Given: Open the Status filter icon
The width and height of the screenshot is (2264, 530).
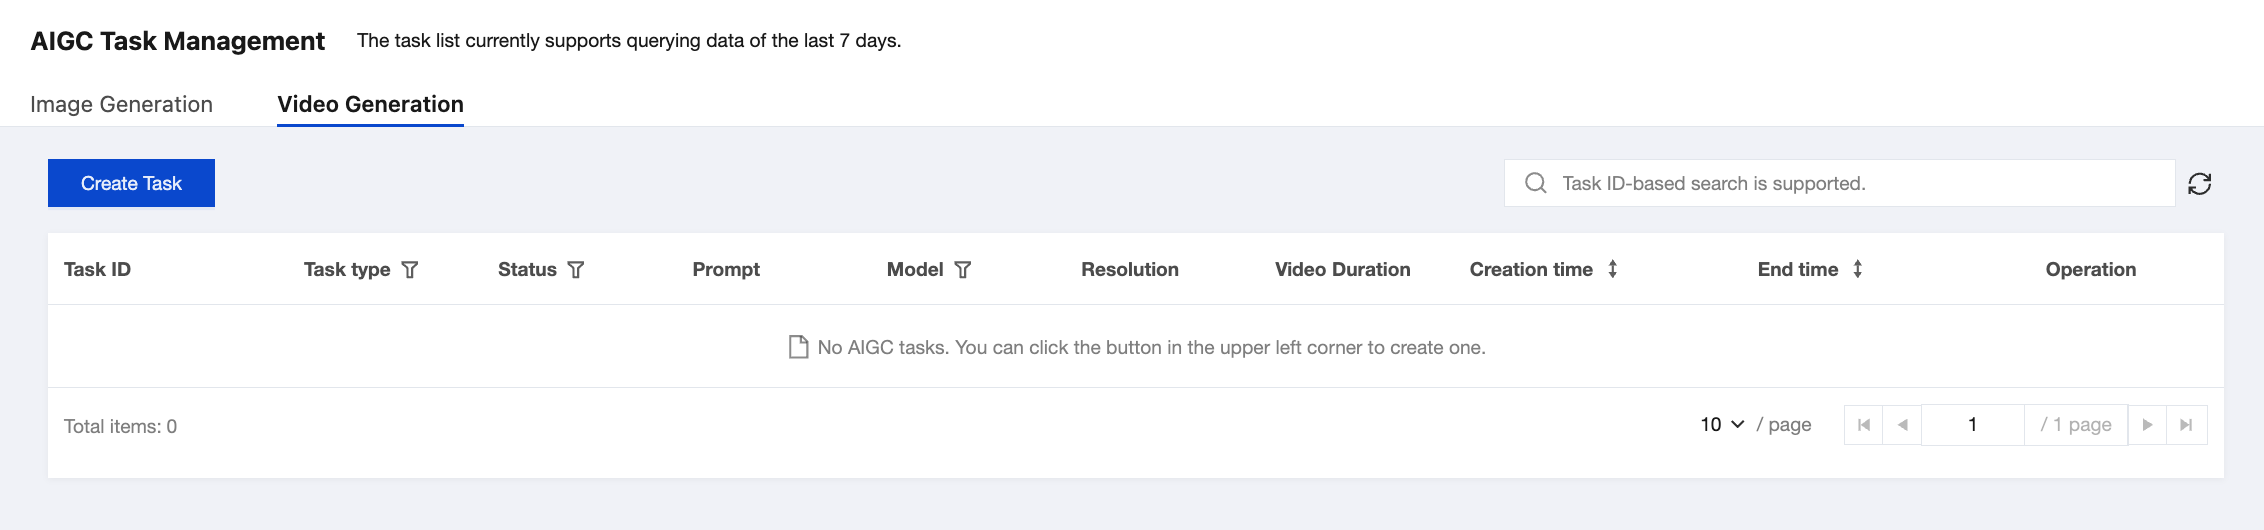Looking at the screenshot, I should click(x=576, y=270).
